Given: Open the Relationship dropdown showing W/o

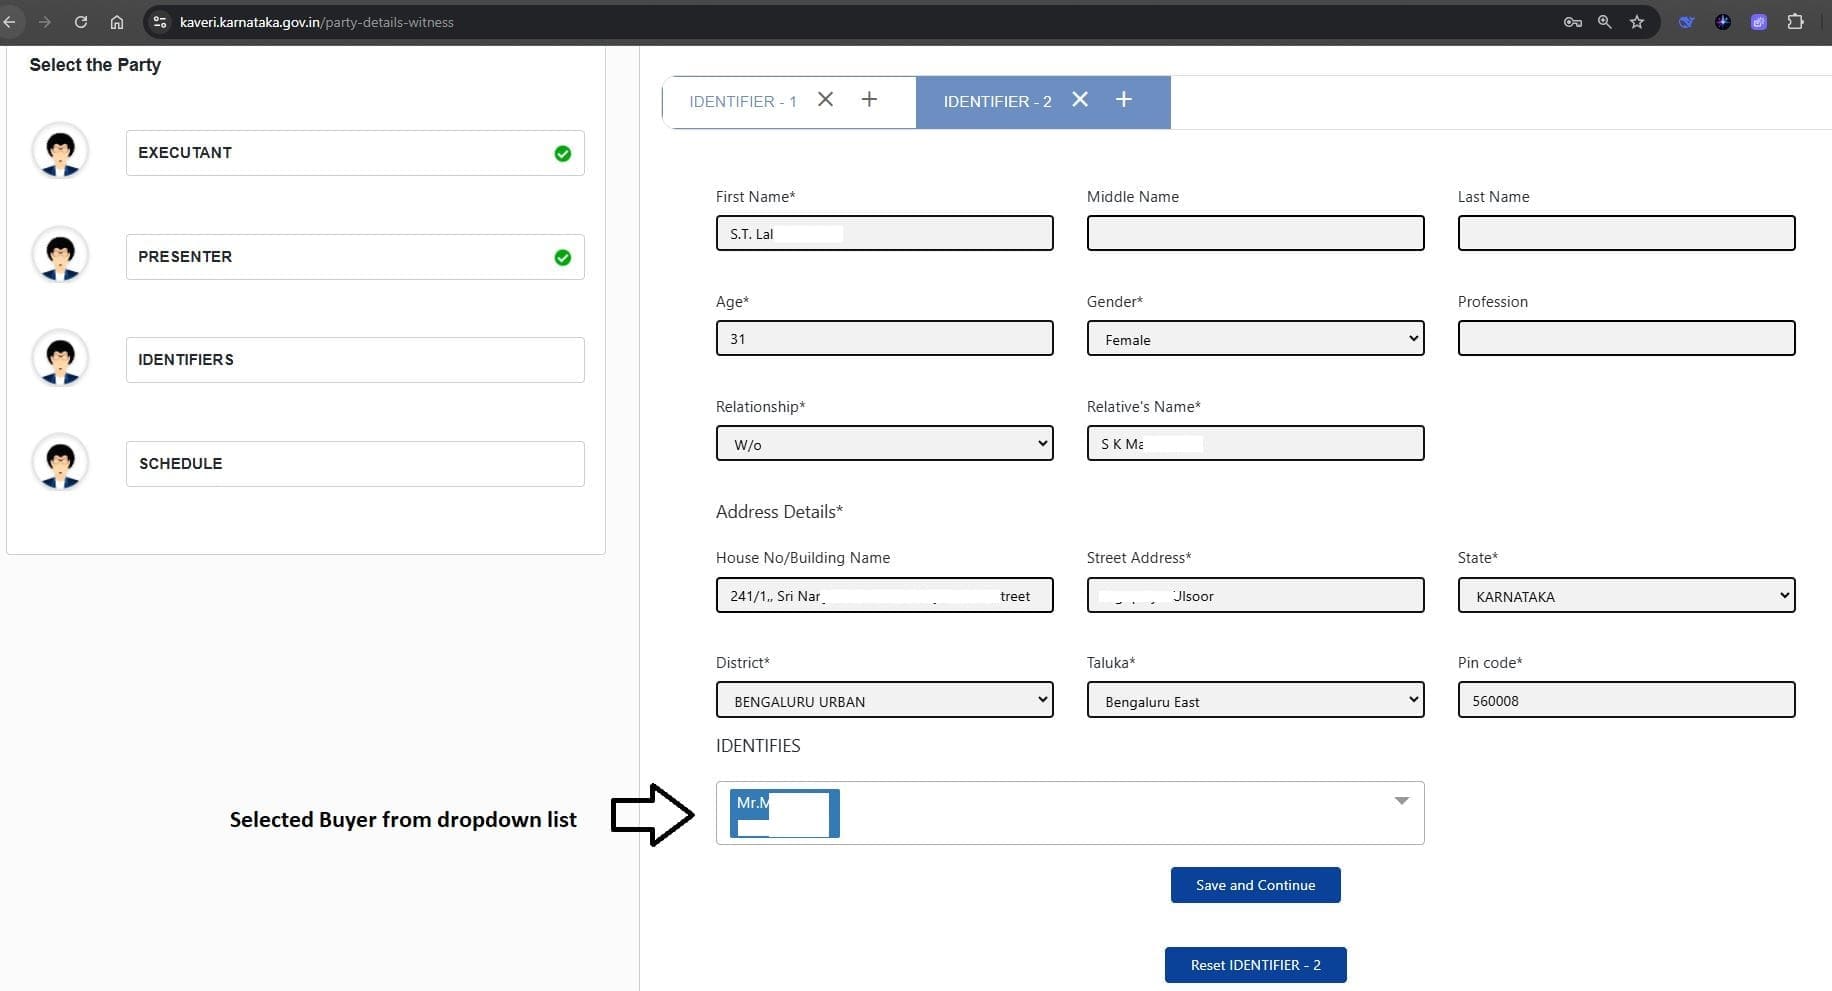Looking at the screenshot, I should tap(884, 444).
